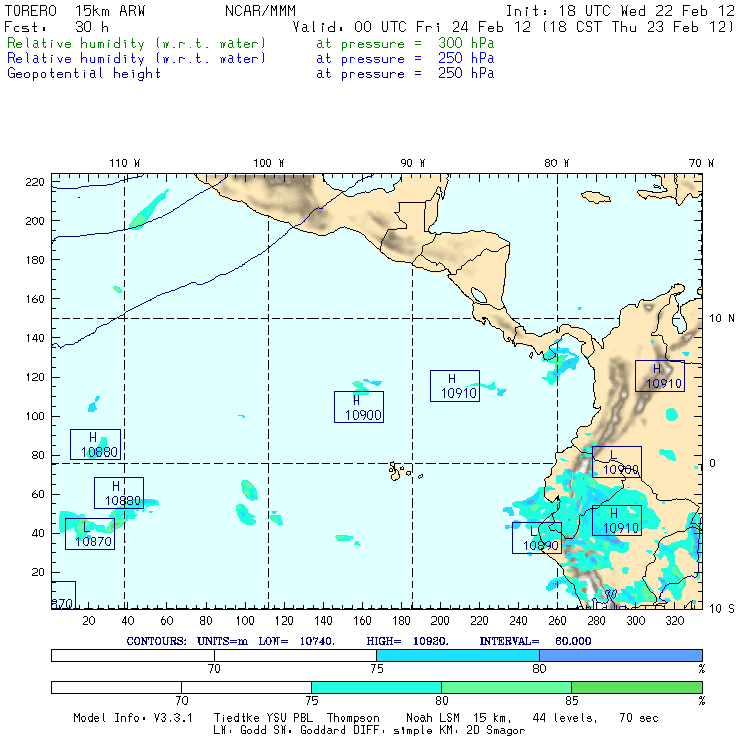Click the "HIGH= 10920." contour value

407,641
